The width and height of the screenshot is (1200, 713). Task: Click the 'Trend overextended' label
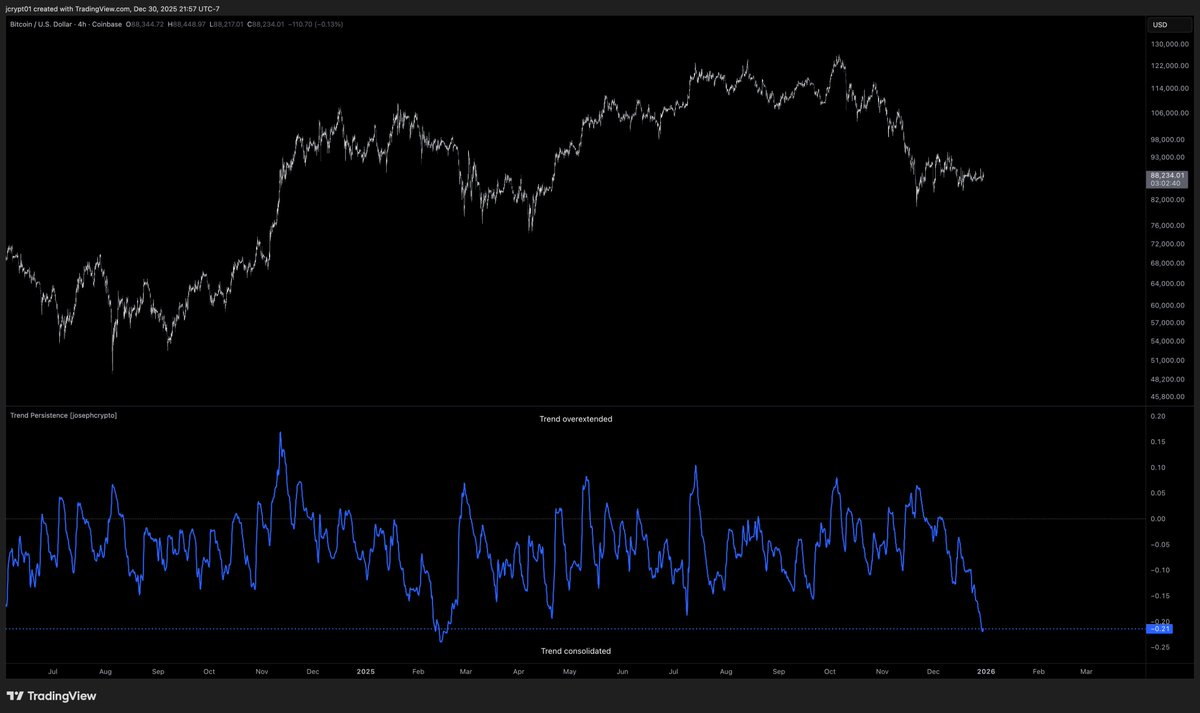[x=576, y=419]
